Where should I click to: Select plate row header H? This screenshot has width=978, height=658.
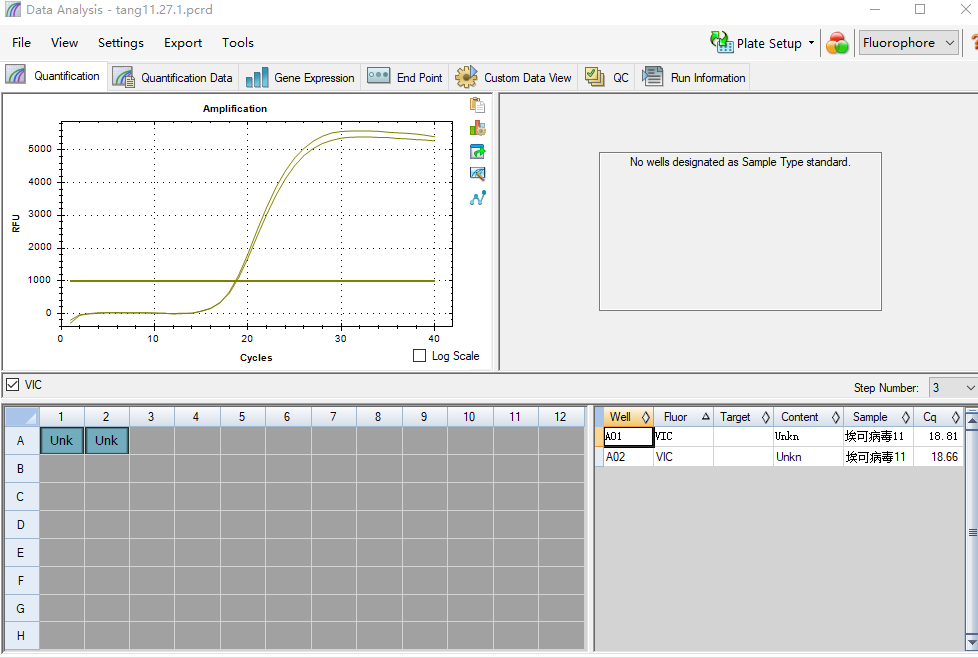click(21, 636)
